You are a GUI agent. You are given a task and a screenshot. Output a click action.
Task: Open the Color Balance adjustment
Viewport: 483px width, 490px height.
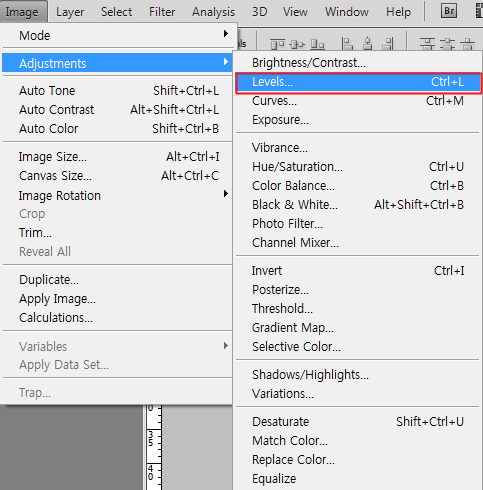coord(358,186)
